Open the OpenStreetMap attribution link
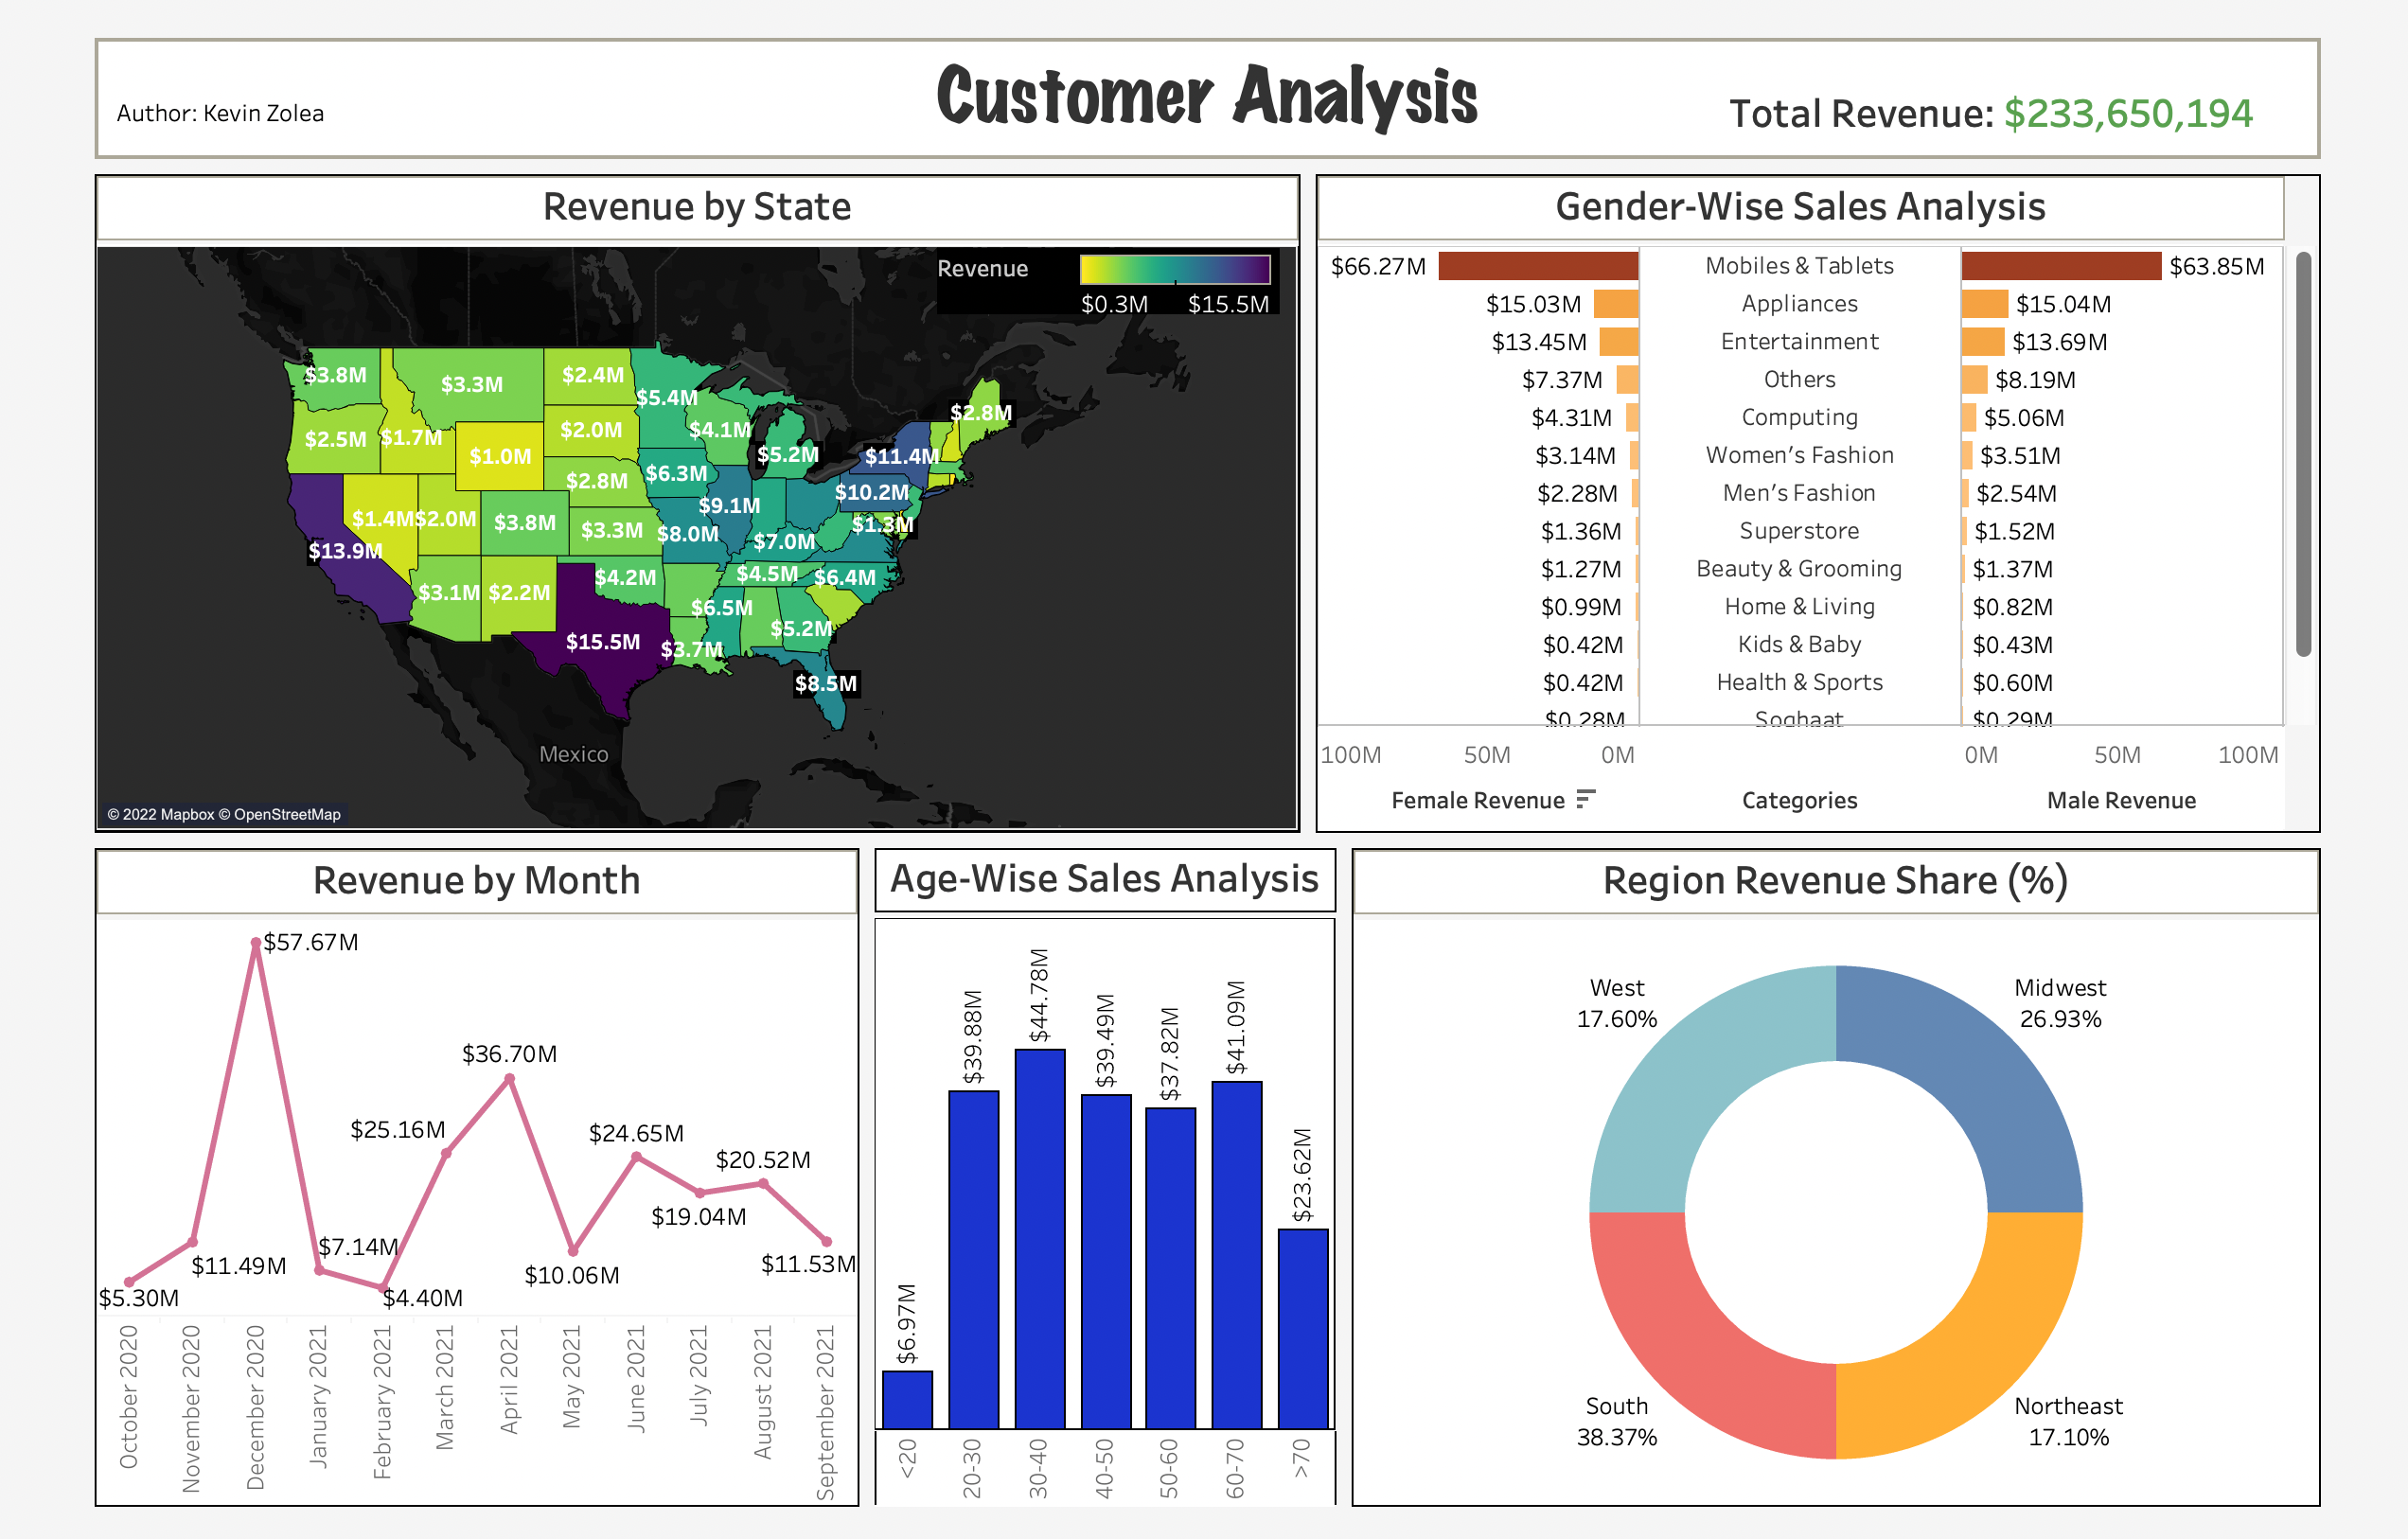This screenshot has width=2408, height=1539. click(290, 815)
